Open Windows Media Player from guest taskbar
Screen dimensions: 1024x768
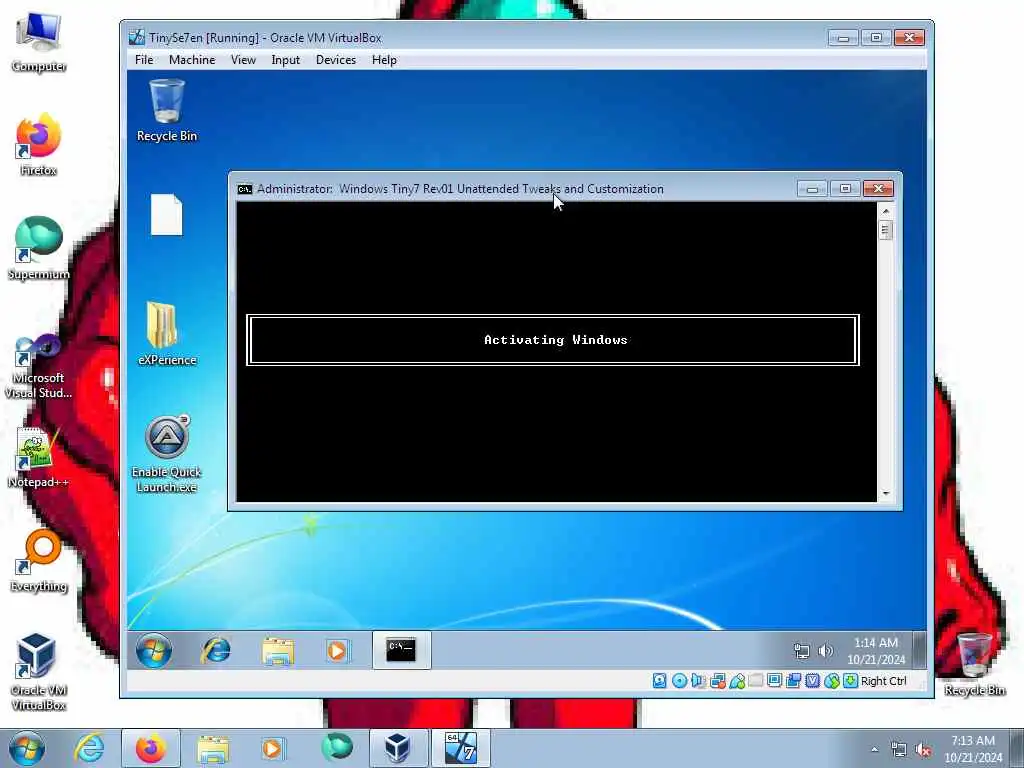click(336, 650)
